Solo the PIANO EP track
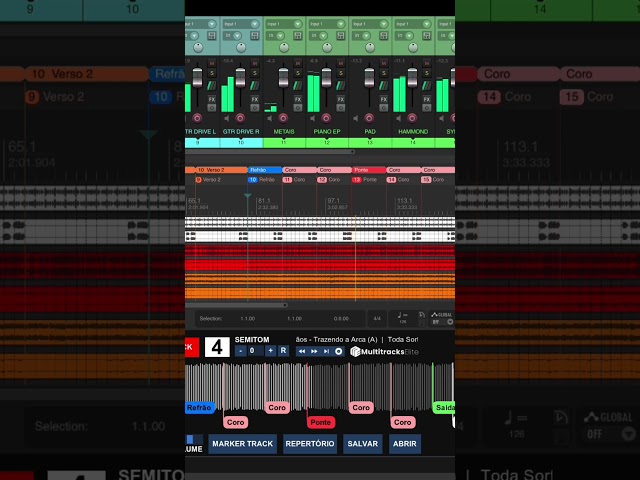This screenshot has width=640, height=480. pyautogui.click(x=341, y=73)
